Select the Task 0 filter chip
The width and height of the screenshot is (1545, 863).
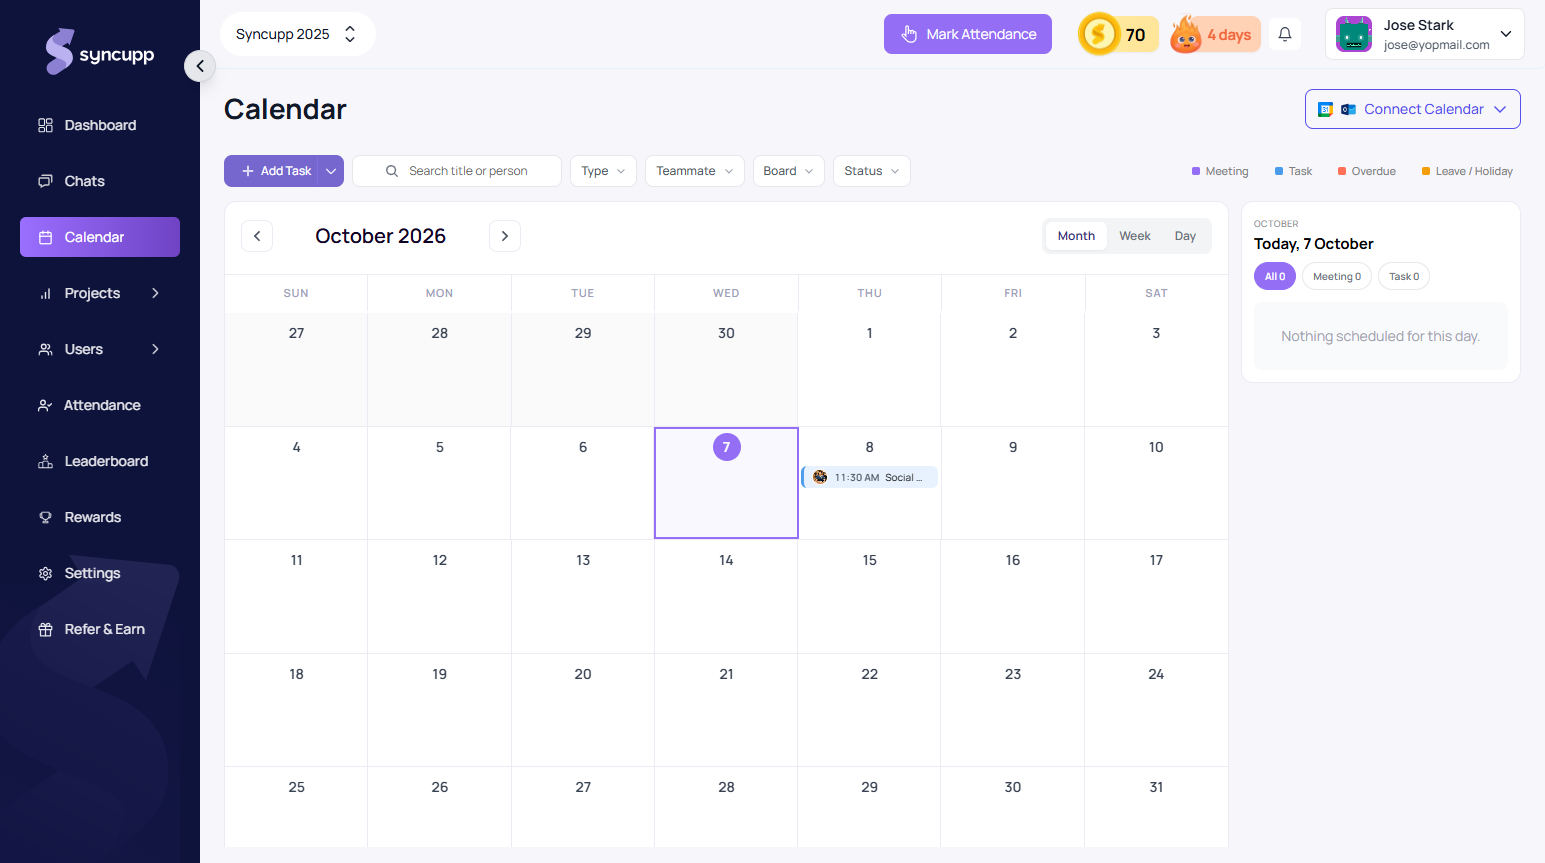pos(1404,277)
